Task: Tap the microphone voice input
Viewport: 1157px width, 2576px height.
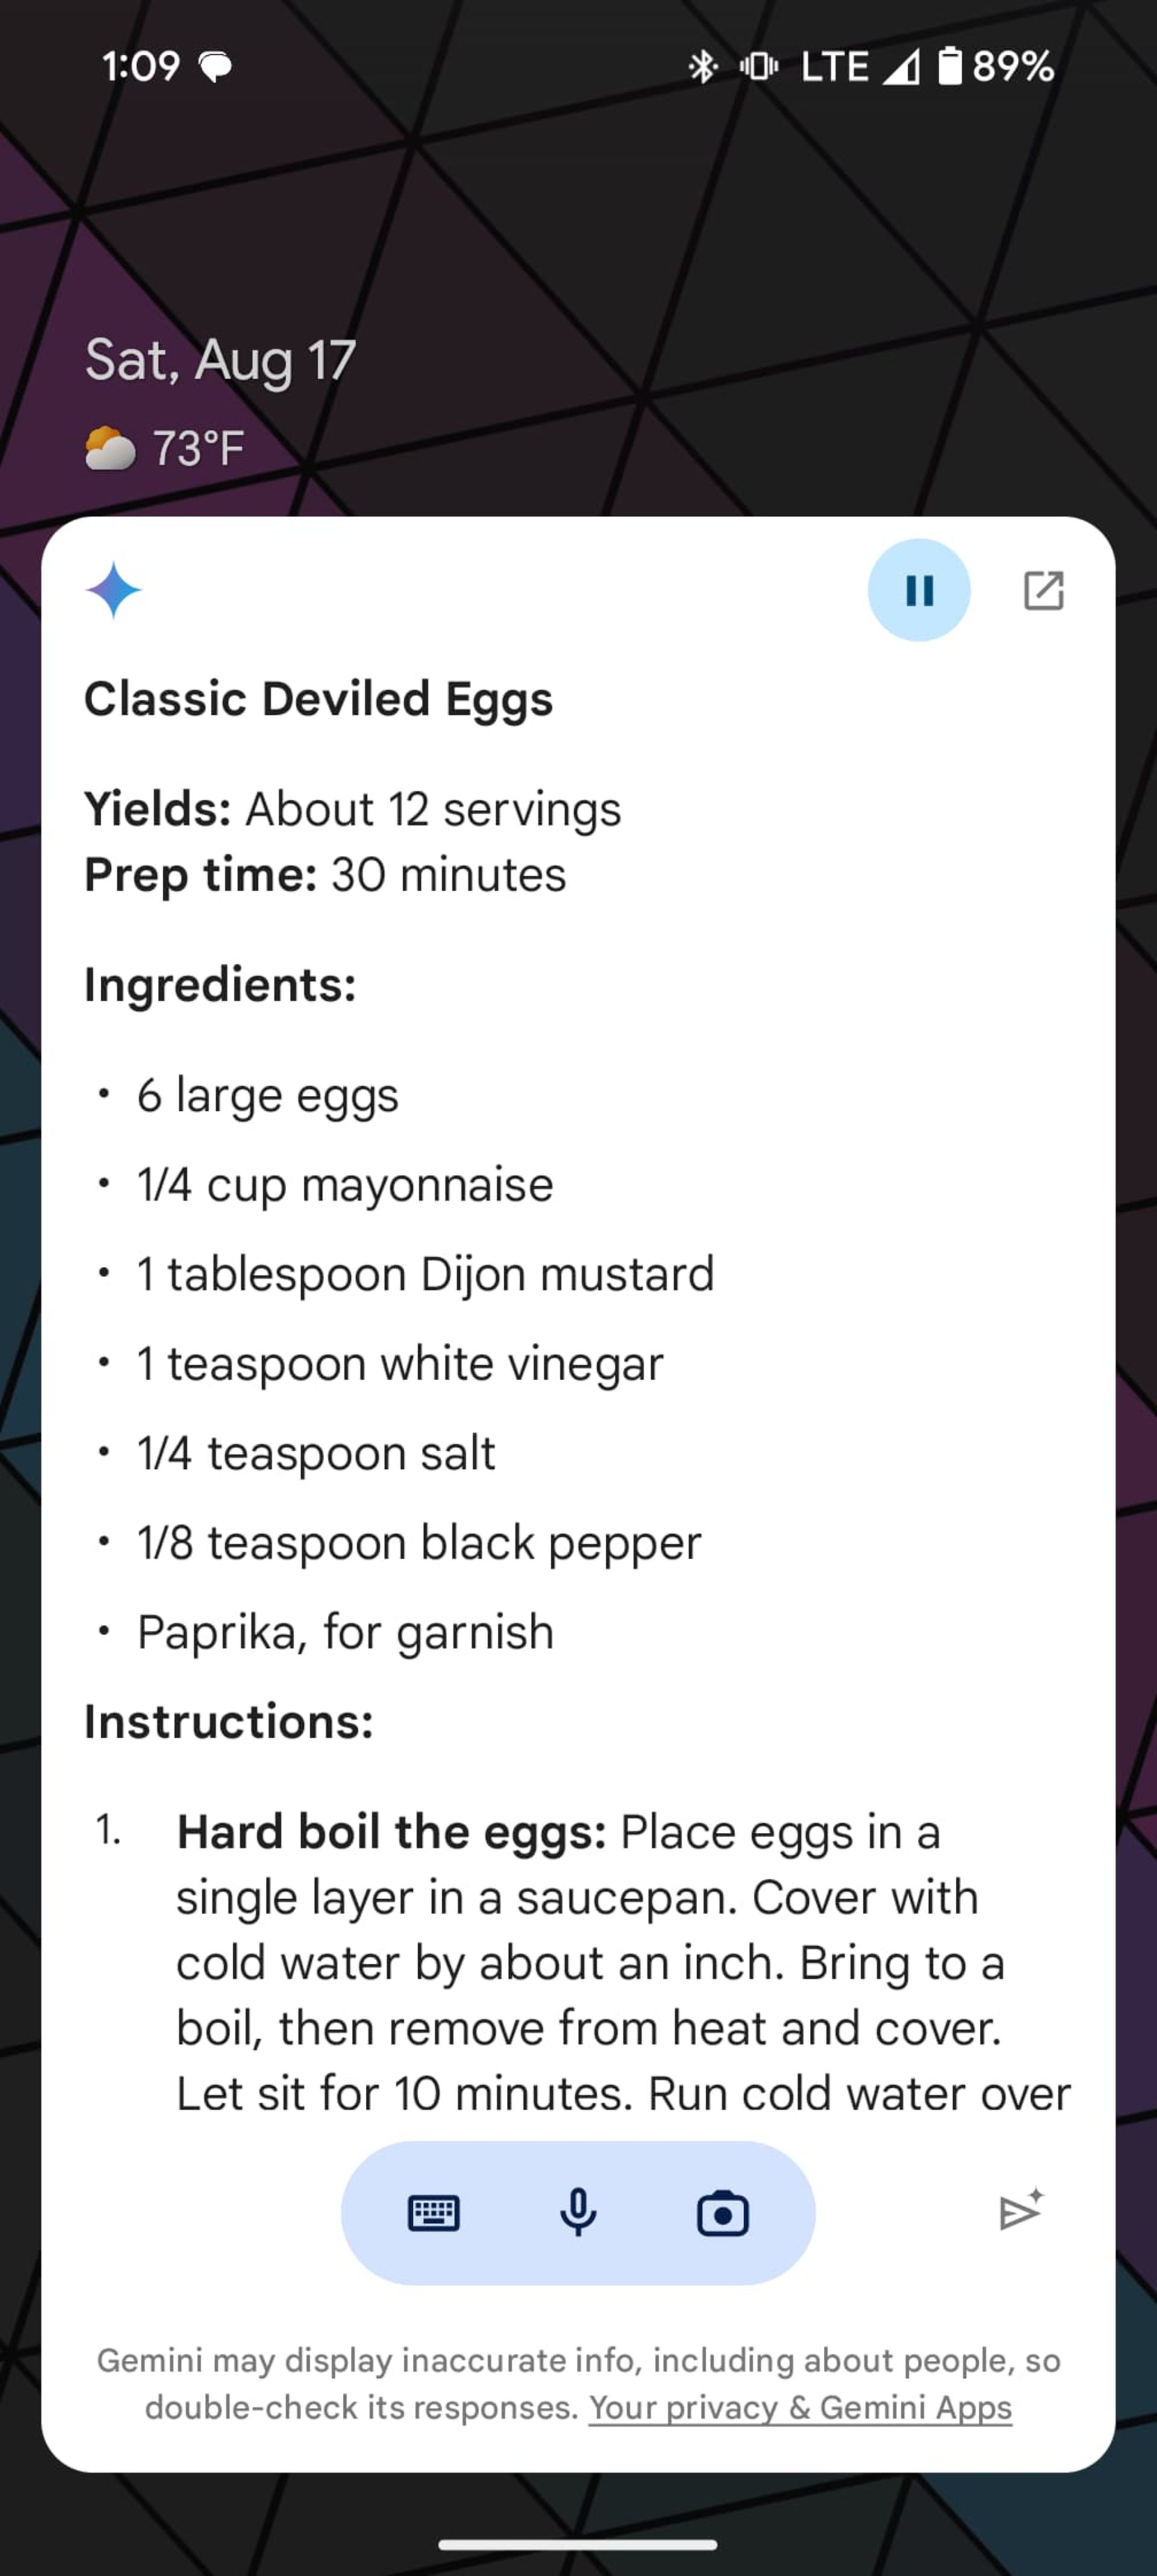Action: (x=578, y=2212)
